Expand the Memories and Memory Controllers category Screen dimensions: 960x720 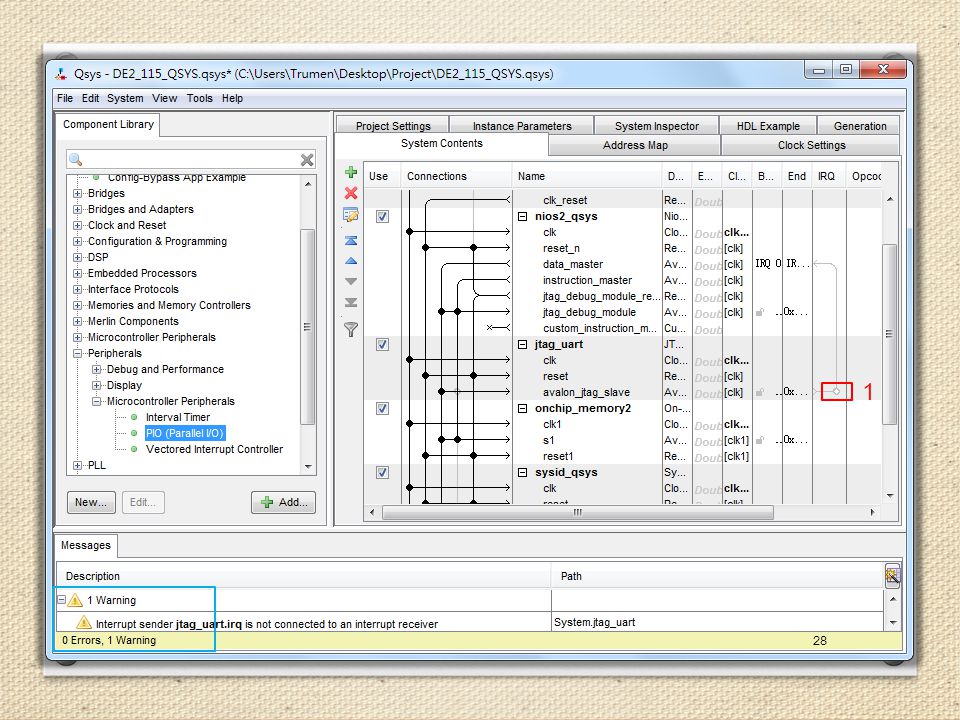[78, 305]
